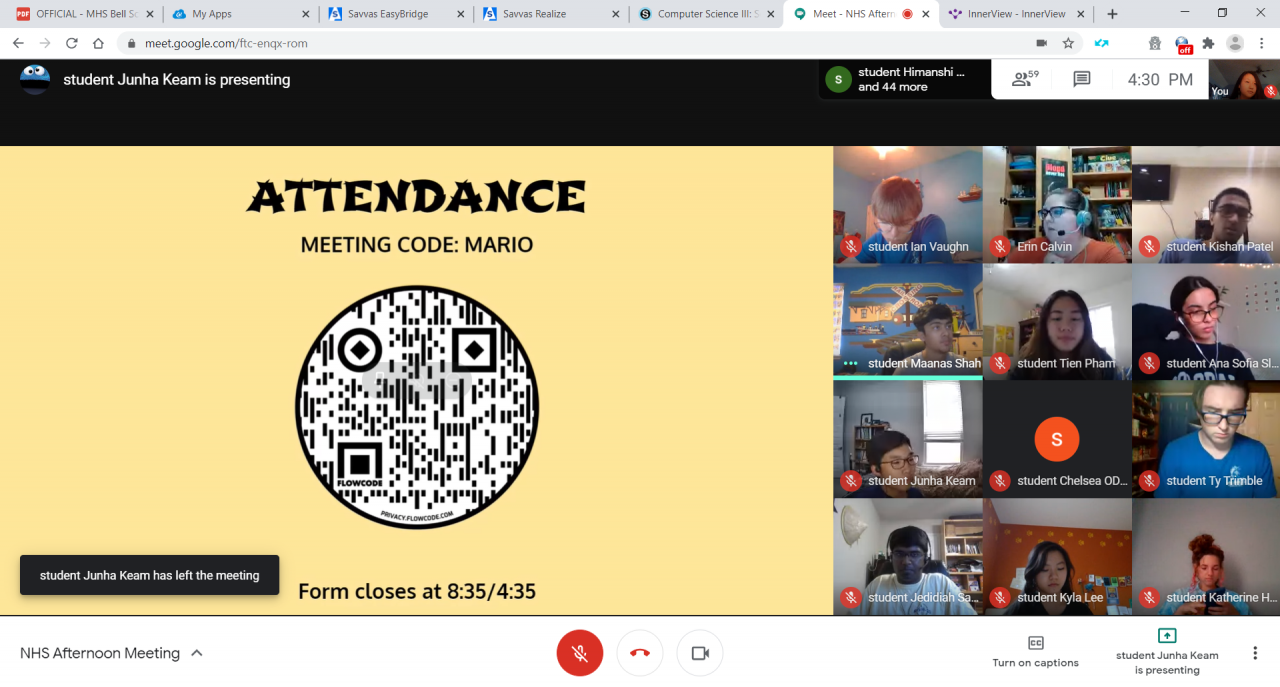Select student Ana Sofia's video tile
This screenshot has width=1280, height=687.
click(x=1206, y=321)
